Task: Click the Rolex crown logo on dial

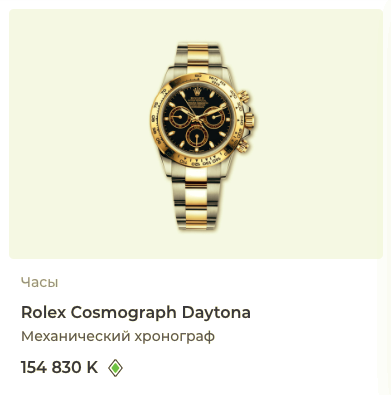Action: [x=197, y=90]
